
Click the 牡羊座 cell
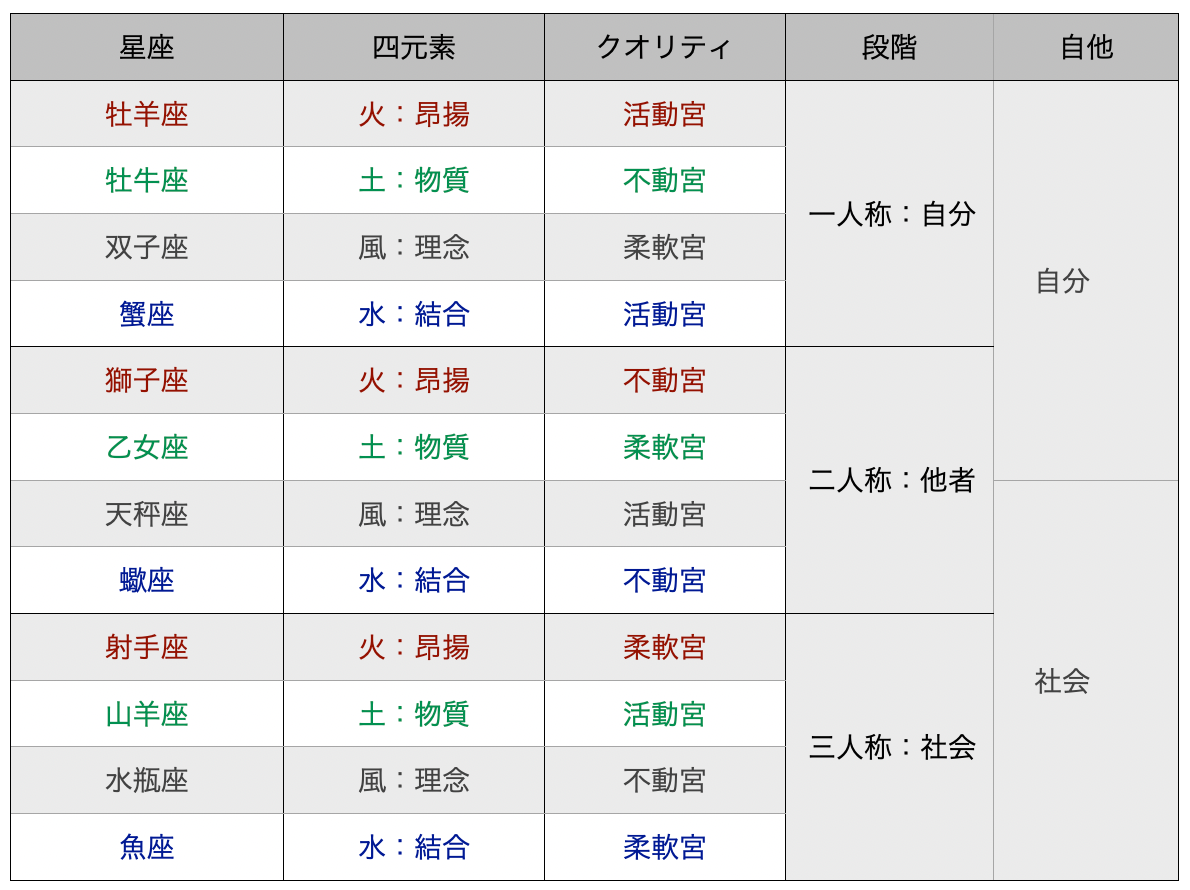tap(147, 114)
